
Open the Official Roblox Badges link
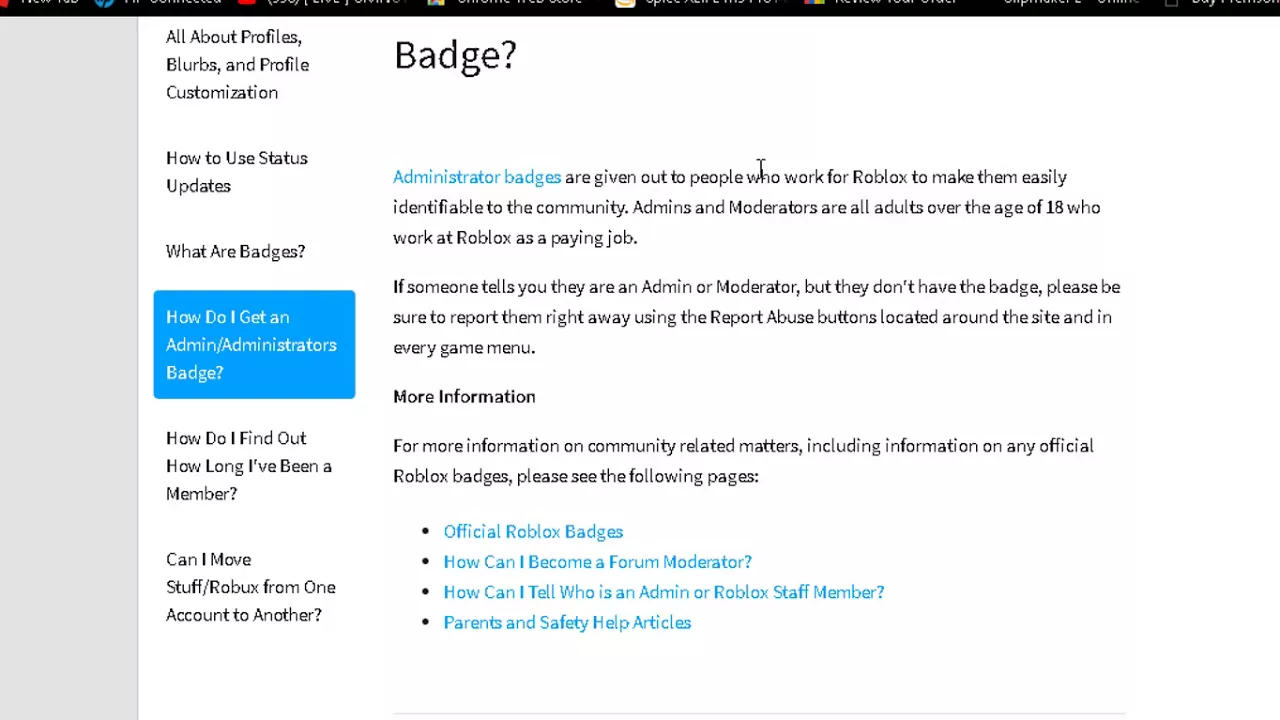point(533,532)
